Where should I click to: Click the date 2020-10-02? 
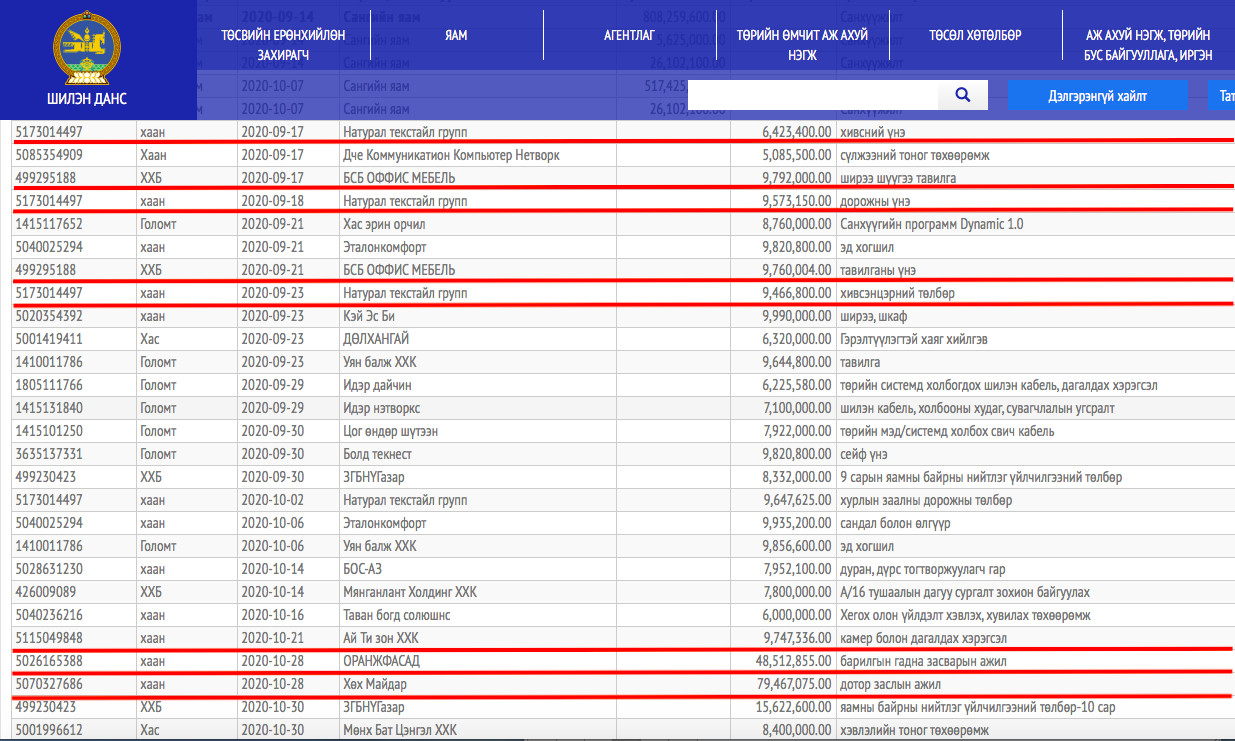coord(272,500)
